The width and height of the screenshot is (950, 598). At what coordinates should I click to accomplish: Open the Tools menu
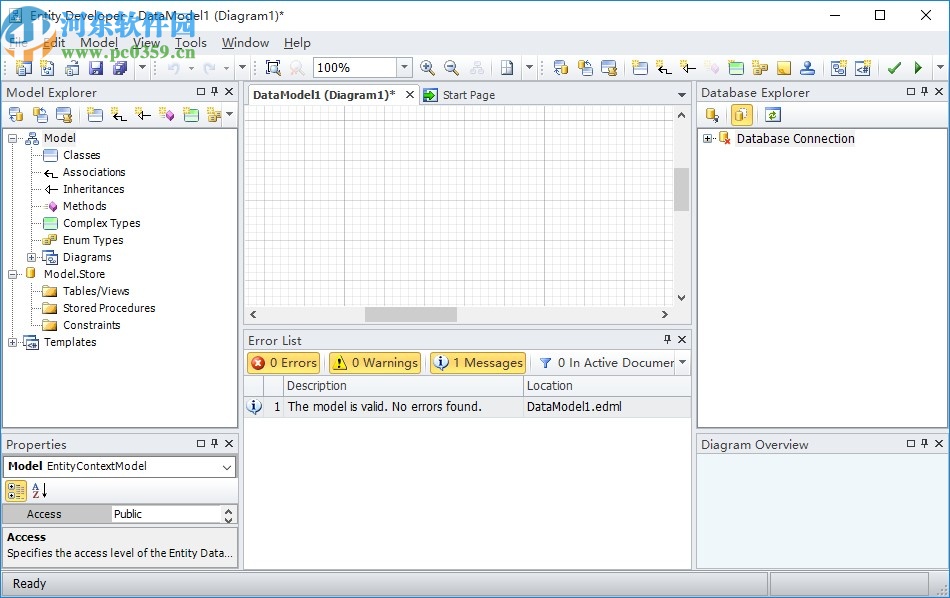(191, 42)
